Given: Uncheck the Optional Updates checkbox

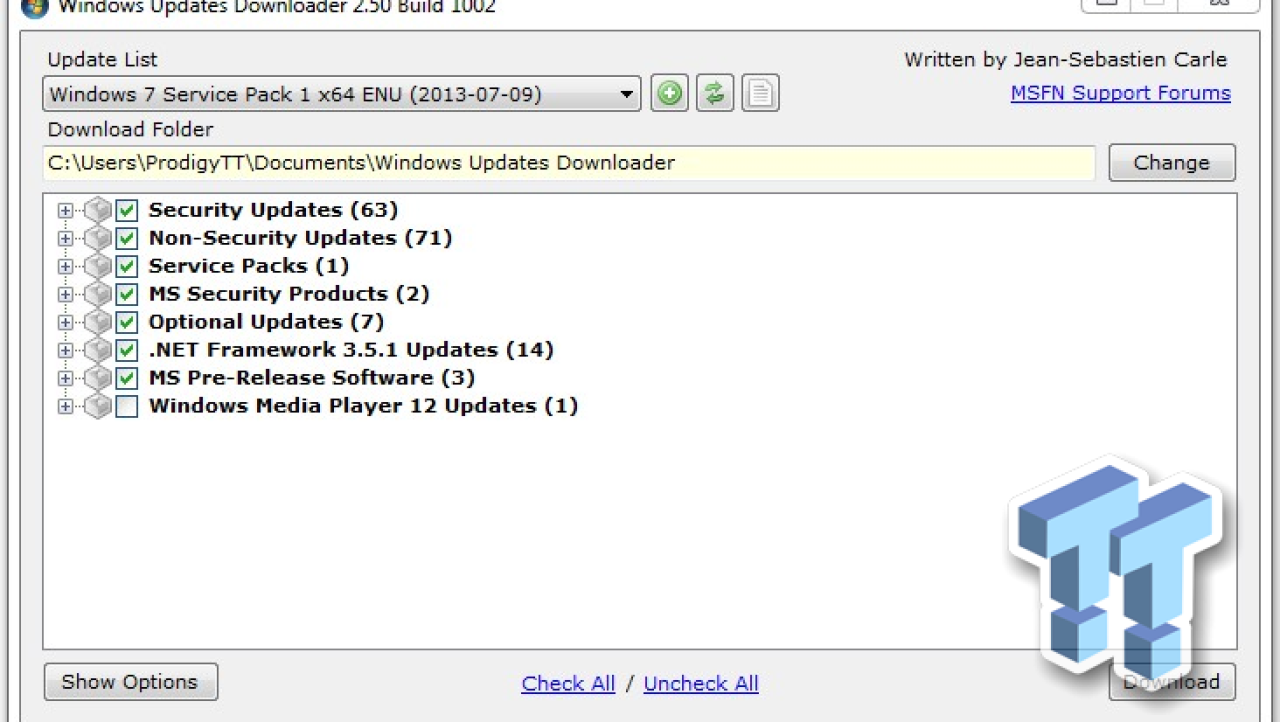Looking at the screenshot, I should [x=126, y=322].
